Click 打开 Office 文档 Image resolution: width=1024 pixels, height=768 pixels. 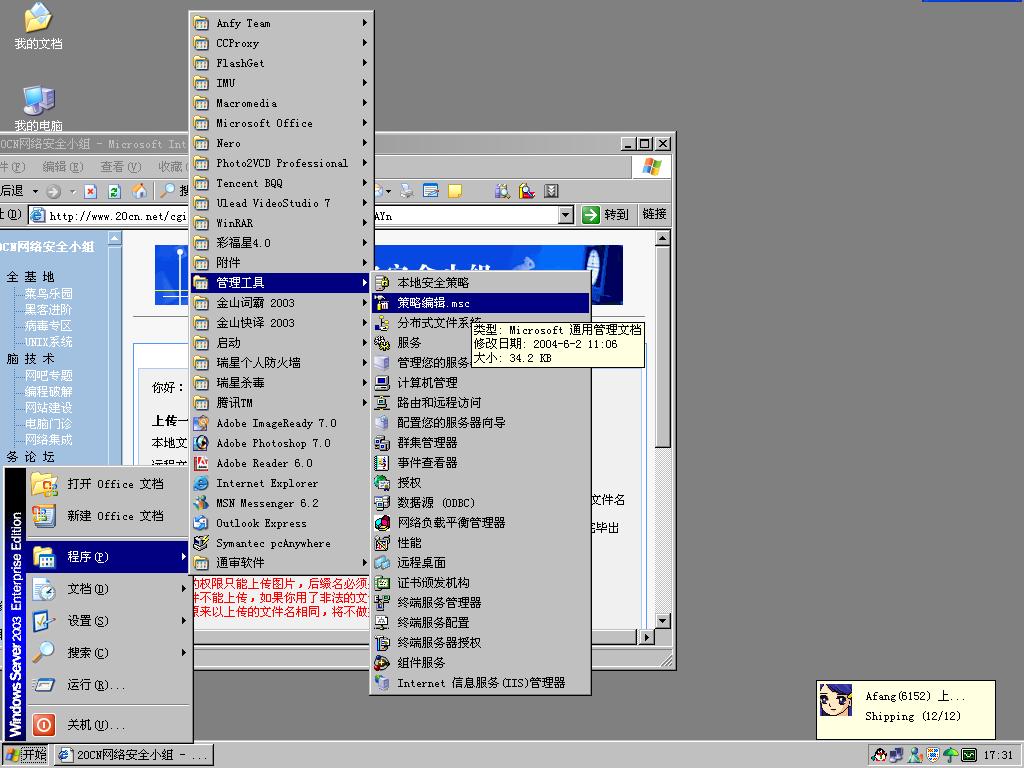pyautogui.click(x=109, y=485)
